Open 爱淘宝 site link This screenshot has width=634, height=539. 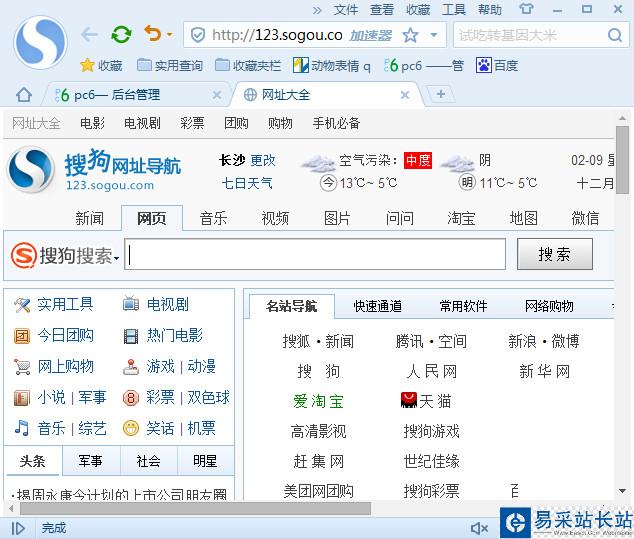(318, 401)
